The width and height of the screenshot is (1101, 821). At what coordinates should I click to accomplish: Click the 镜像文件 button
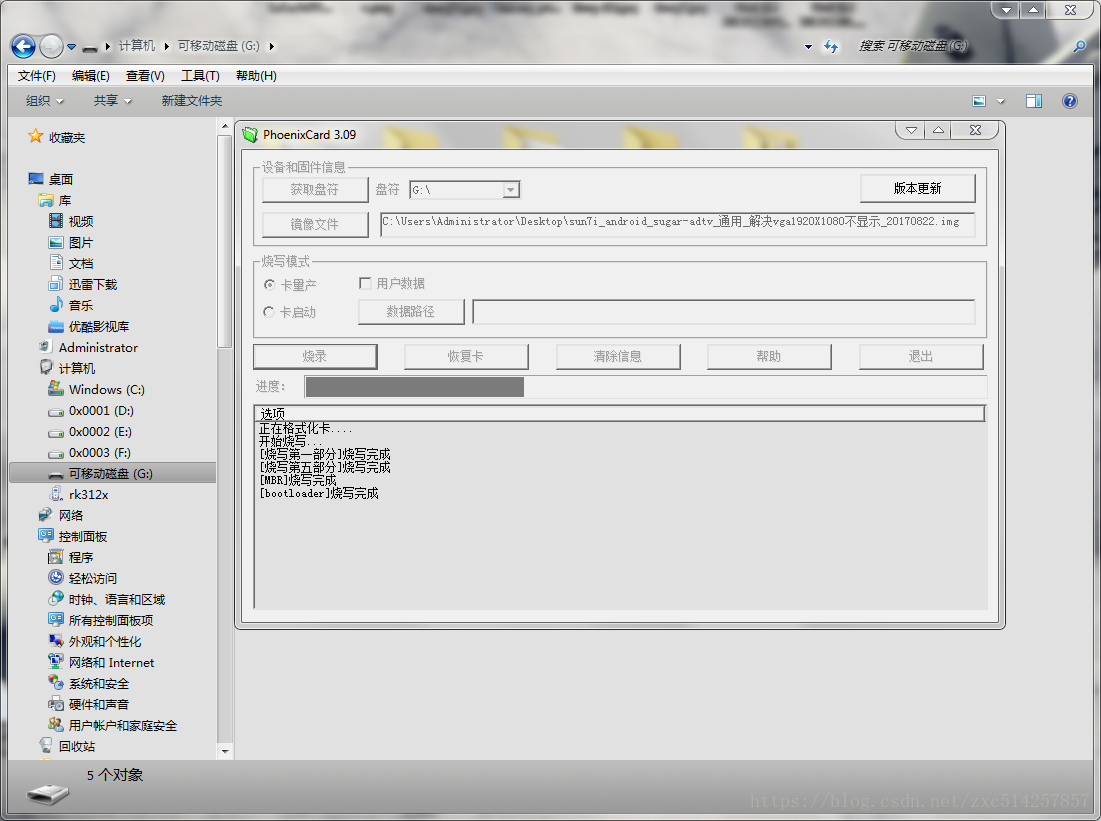tap(315, 225)
